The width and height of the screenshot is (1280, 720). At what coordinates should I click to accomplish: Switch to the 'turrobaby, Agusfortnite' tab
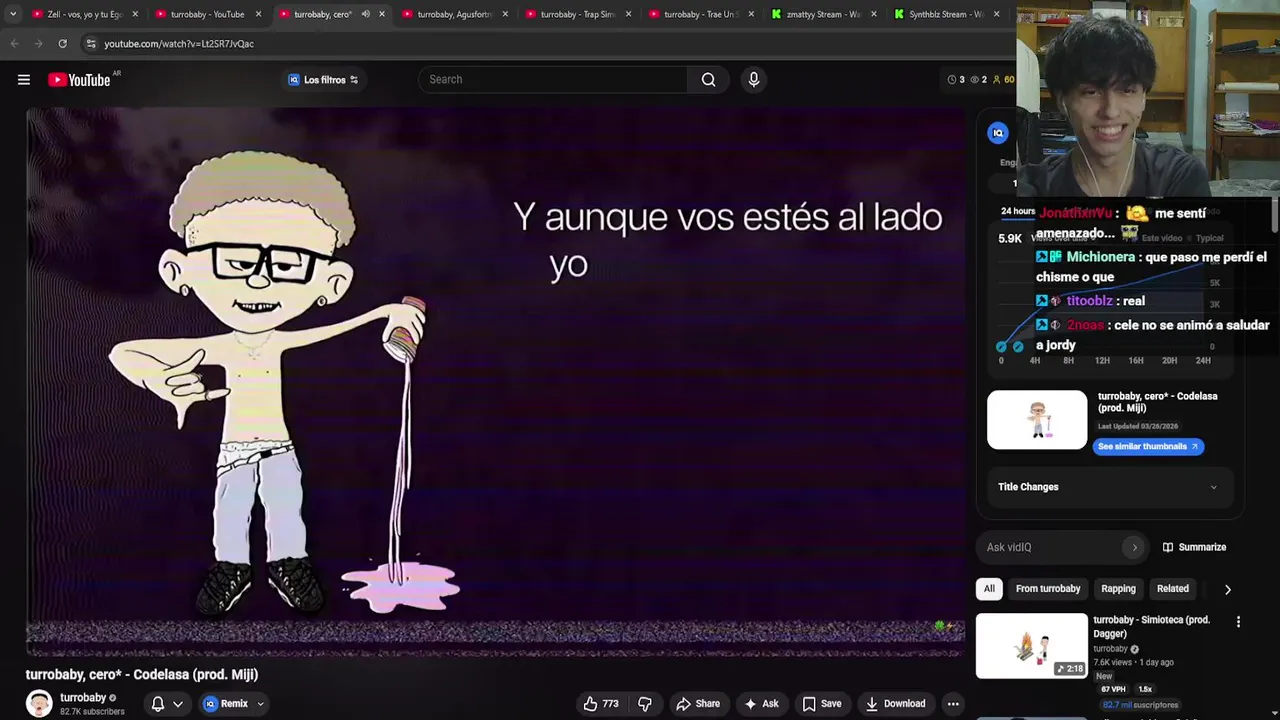coord(455,14)
